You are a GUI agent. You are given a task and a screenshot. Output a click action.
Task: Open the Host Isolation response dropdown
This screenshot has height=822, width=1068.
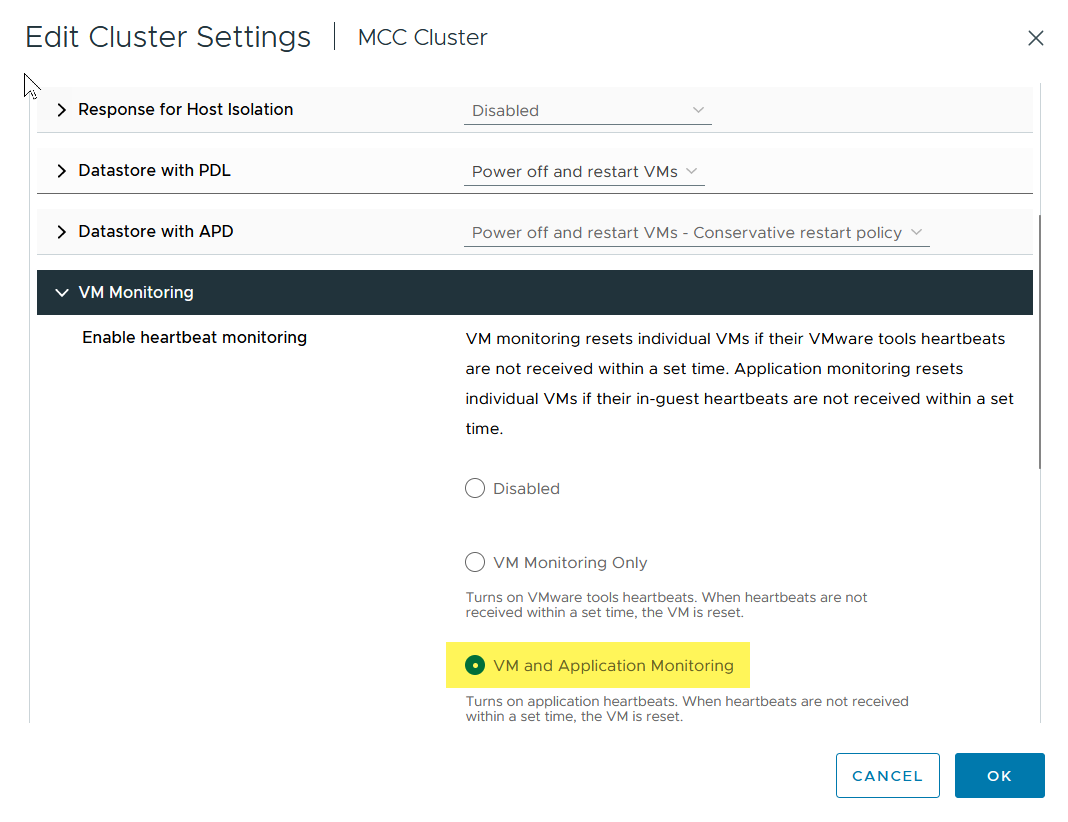click(x=587, y=111)
